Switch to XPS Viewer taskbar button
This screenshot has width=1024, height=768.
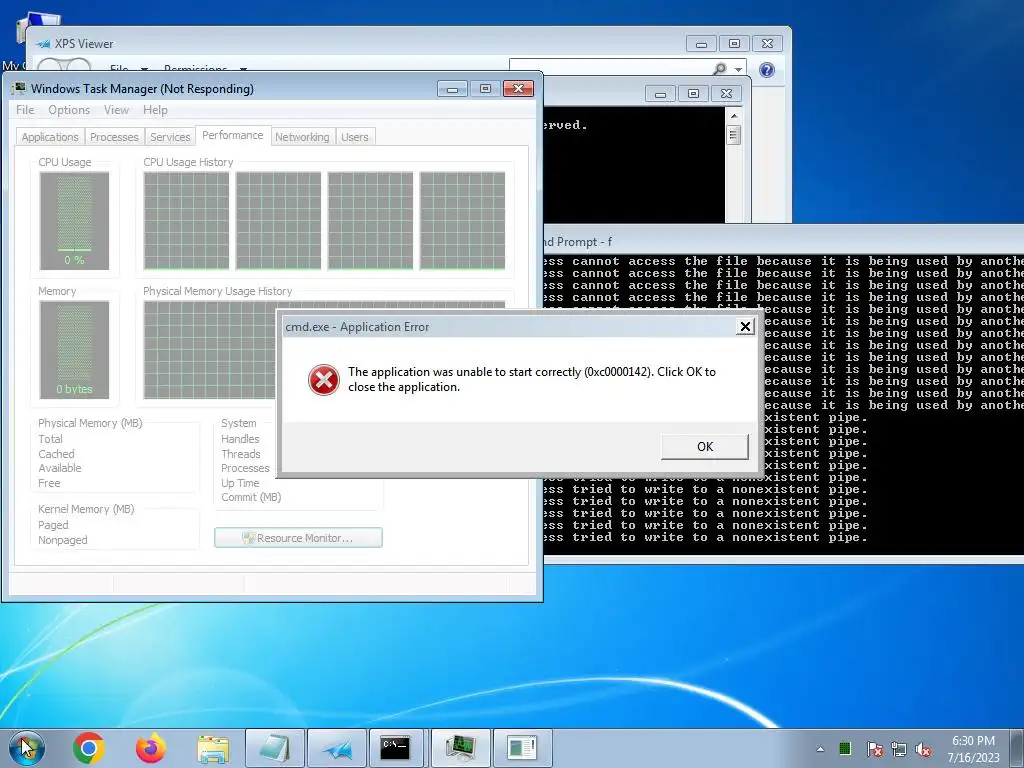point(336,748)
